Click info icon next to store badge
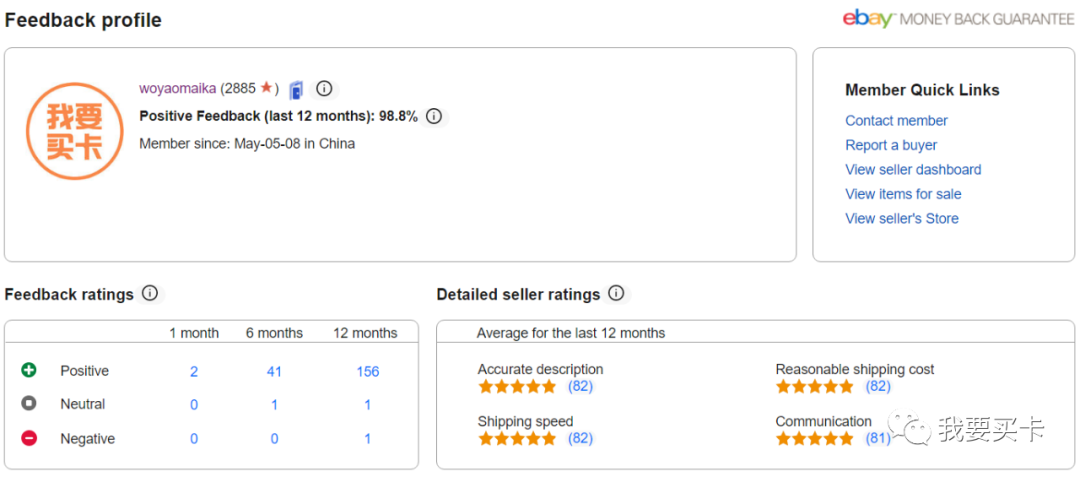1080x477 pixels. tap(324, 88)
